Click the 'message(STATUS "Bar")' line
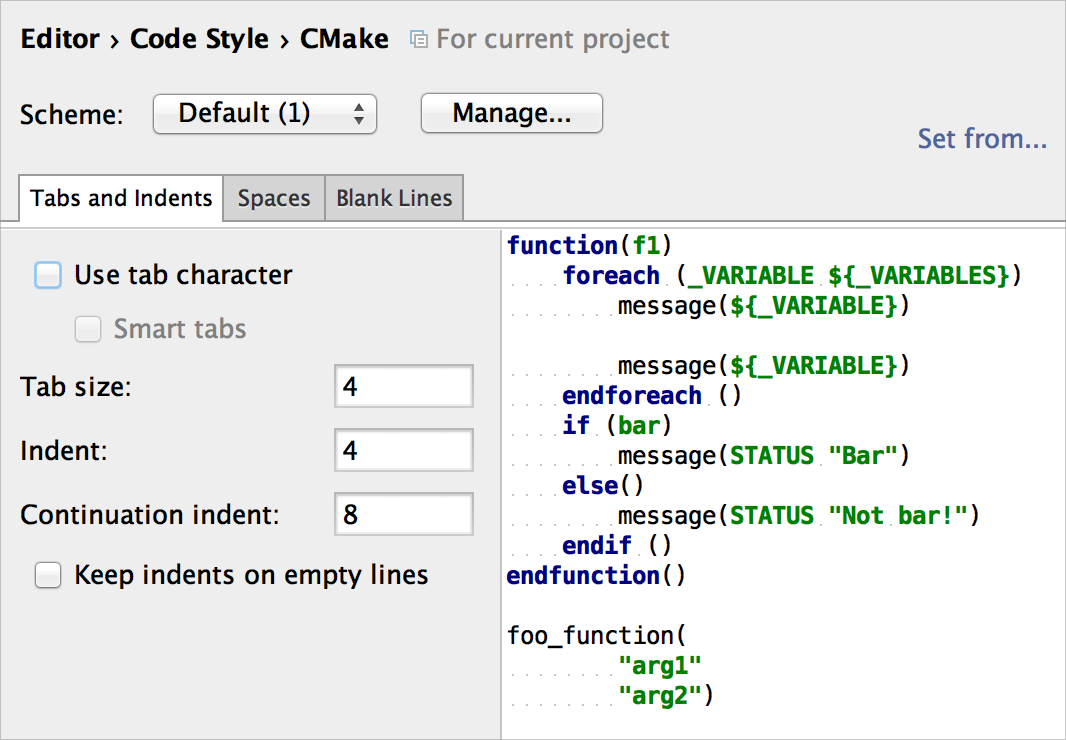1066x740 pixels. [x=763, y=456]
